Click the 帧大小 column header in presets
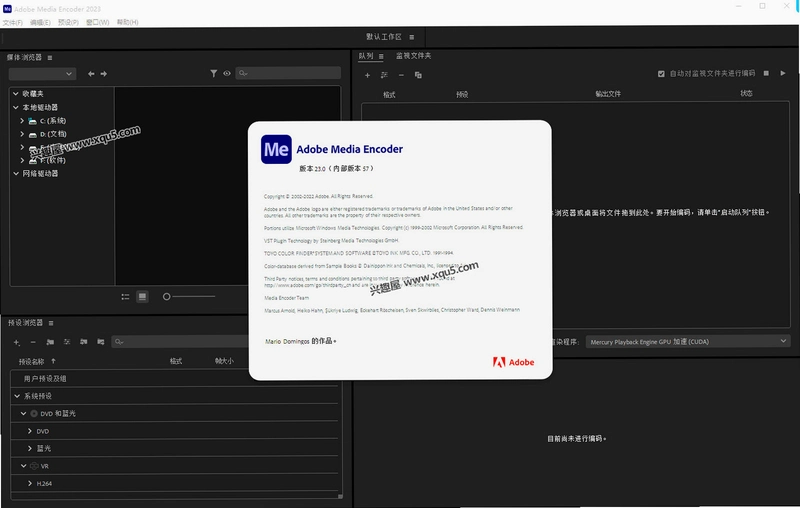800x508 pixels. (224, 361)
